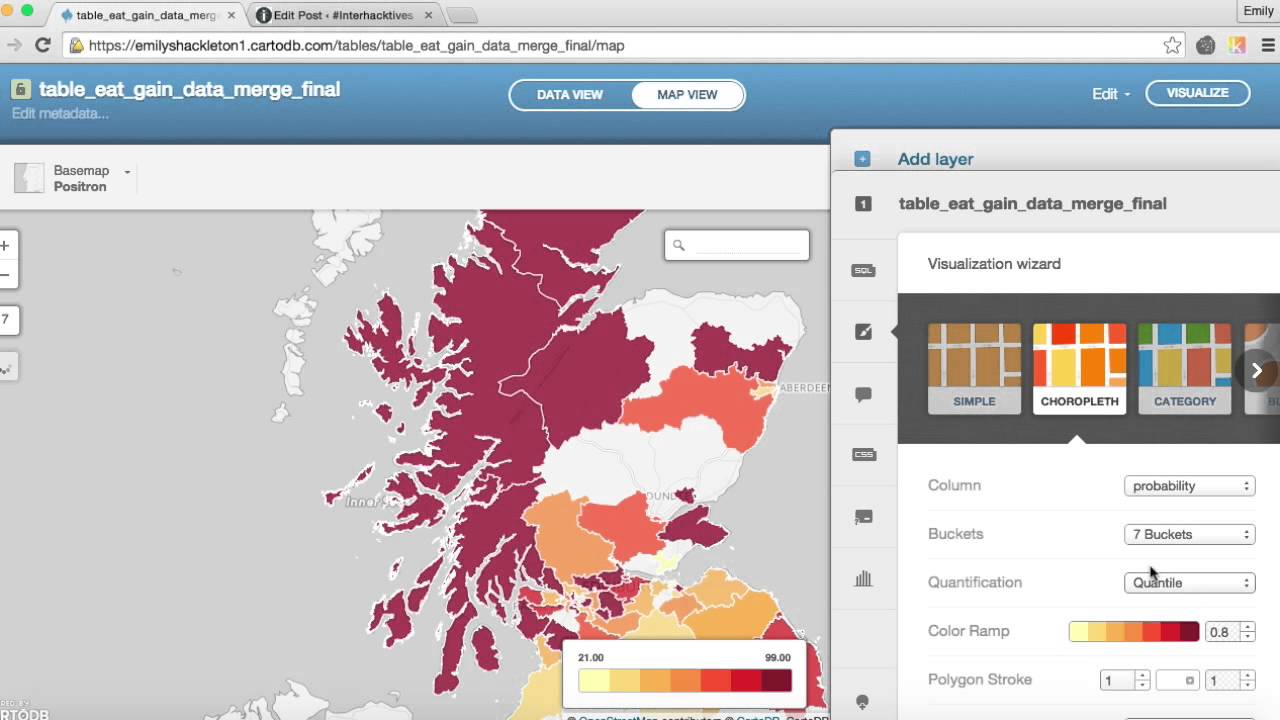Viewport: 1280px width, 720px height.
Task: Click the blue plus icon next to Add layer
Action: click(x=862, y=159)
